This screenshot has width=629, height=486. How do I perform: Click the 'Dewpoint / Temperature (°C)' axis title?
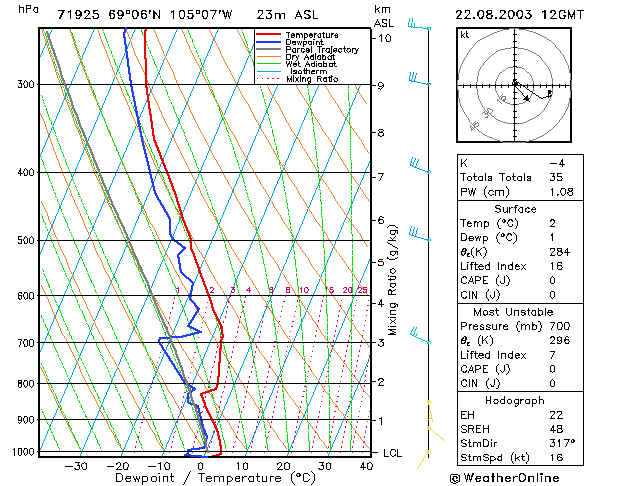coord(215,478)
